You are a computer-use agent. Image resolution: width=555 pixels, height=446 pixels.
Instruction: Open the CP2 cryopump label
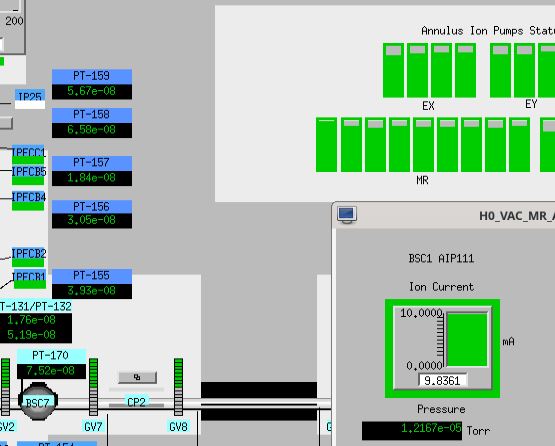[136, 402]
